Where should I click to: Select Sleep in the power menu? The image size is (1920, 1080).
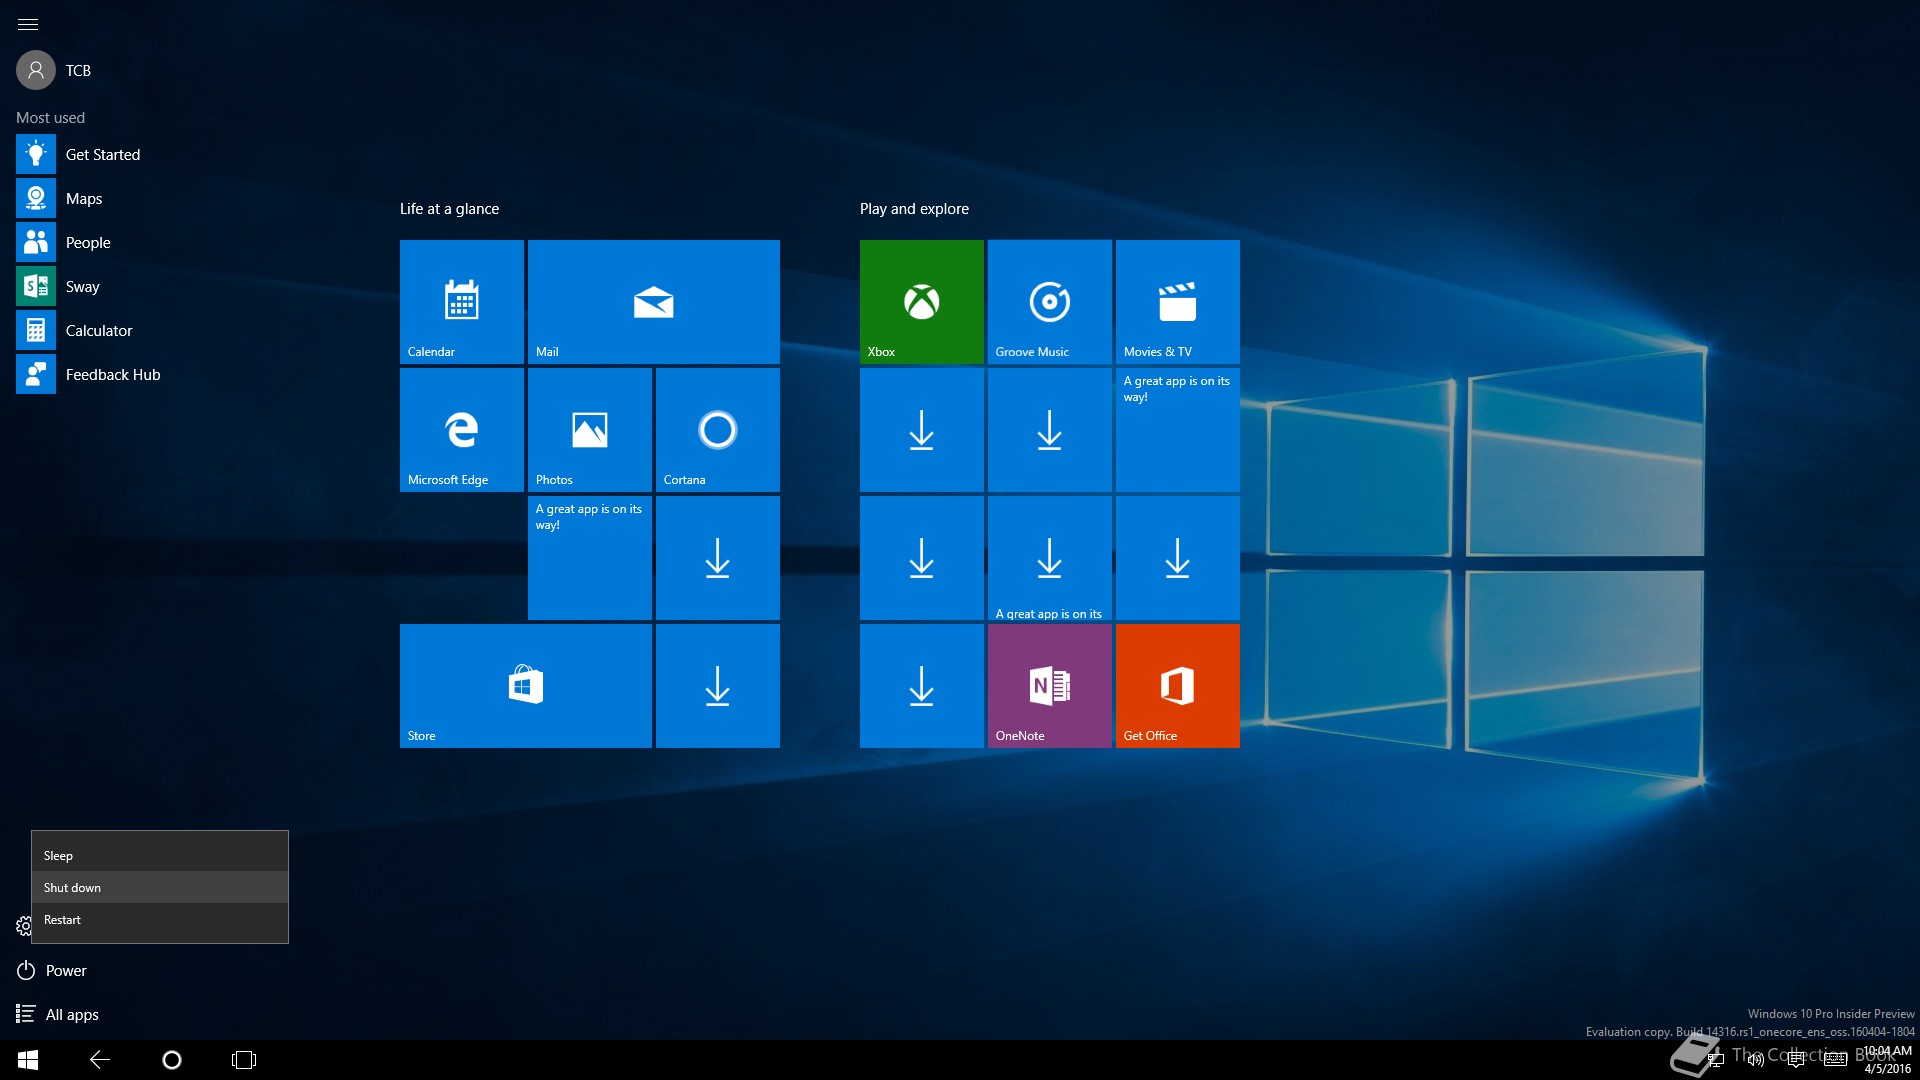pos(160,855)
